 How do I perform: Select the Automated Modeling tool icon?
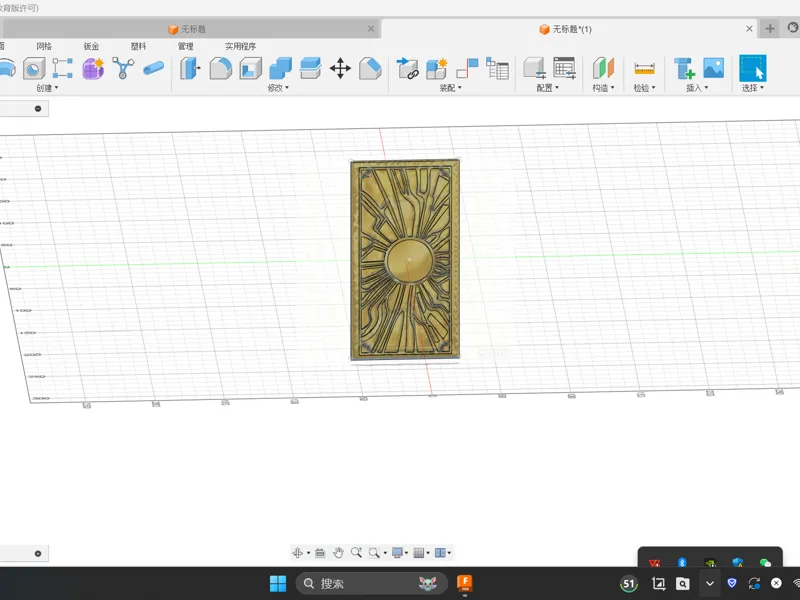tap(123, 68)
